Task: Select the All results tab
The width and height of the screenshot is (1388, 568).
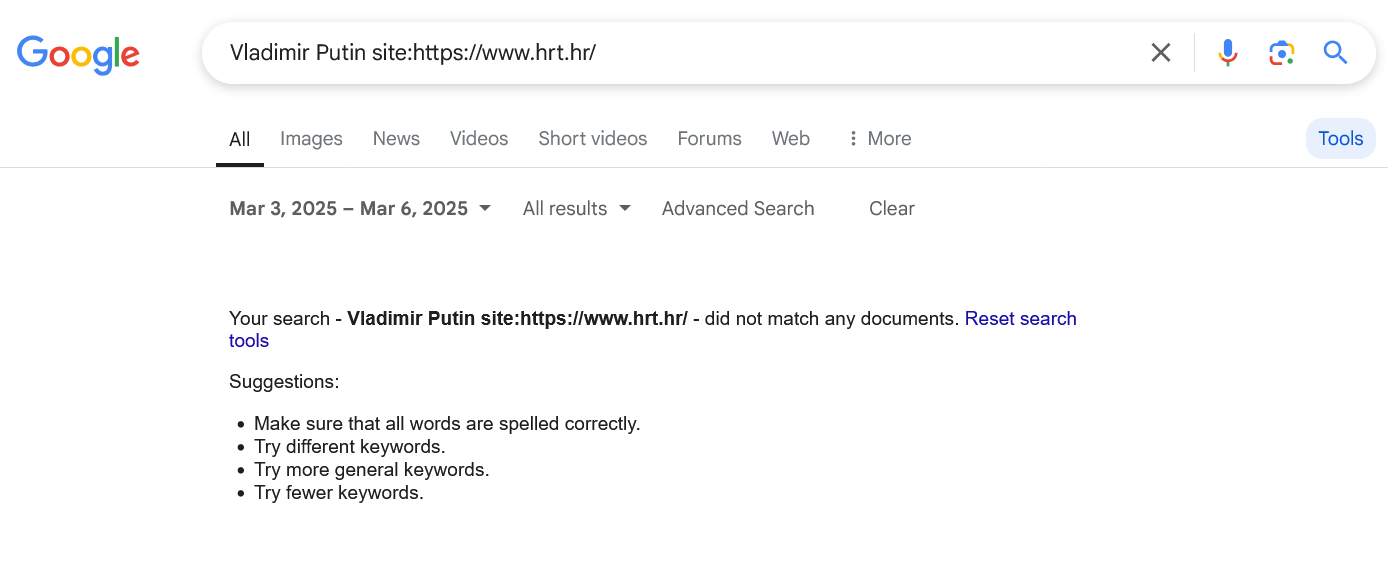Action: click(x=239, y=140)
